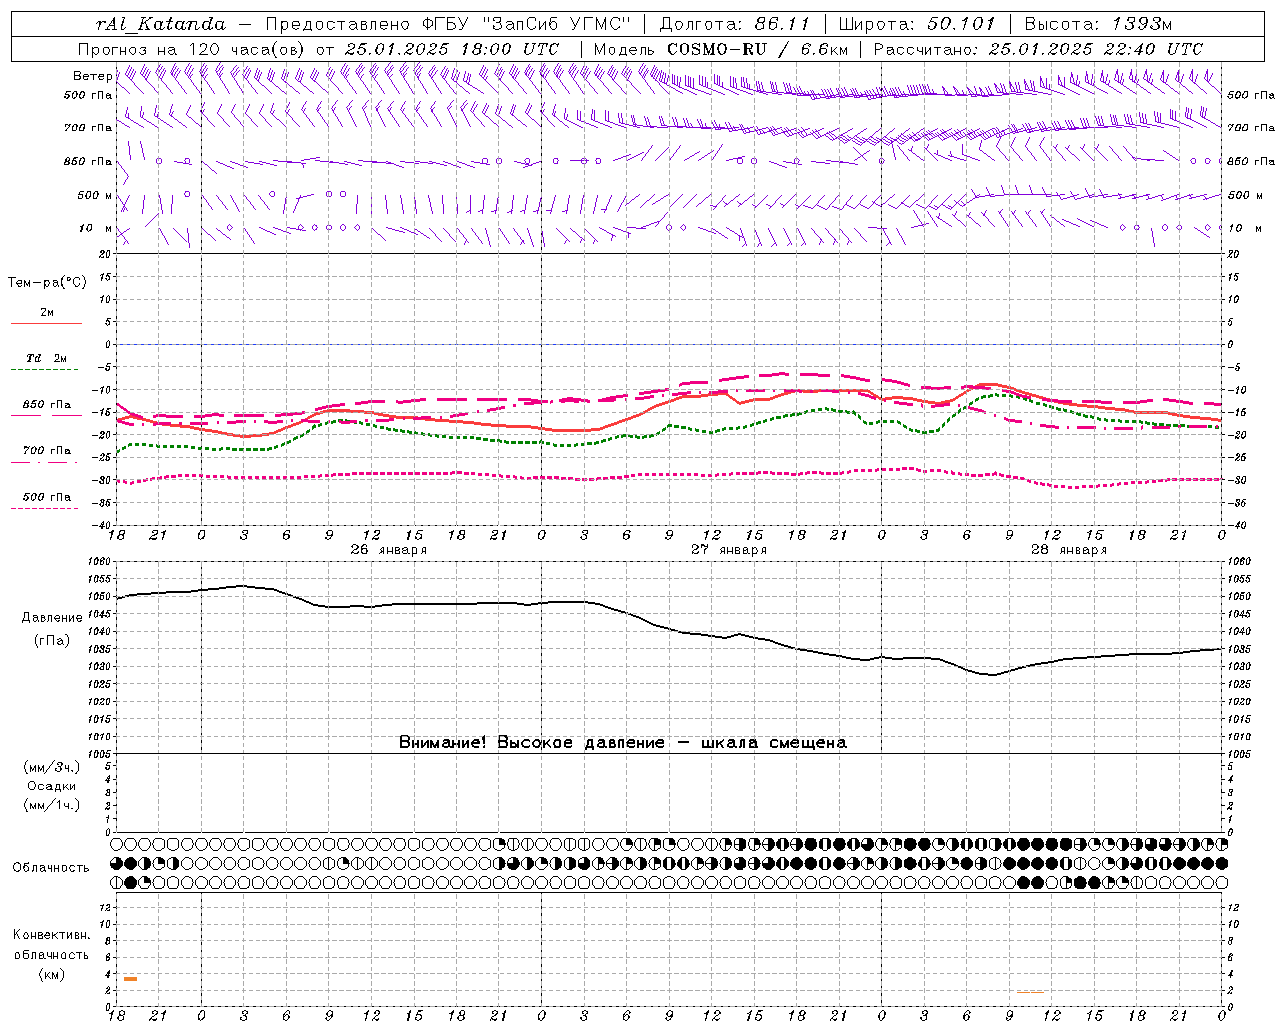1280x1024 pixels.
Task: Click the Осадки precipitation label
Action: coord(51,787)
